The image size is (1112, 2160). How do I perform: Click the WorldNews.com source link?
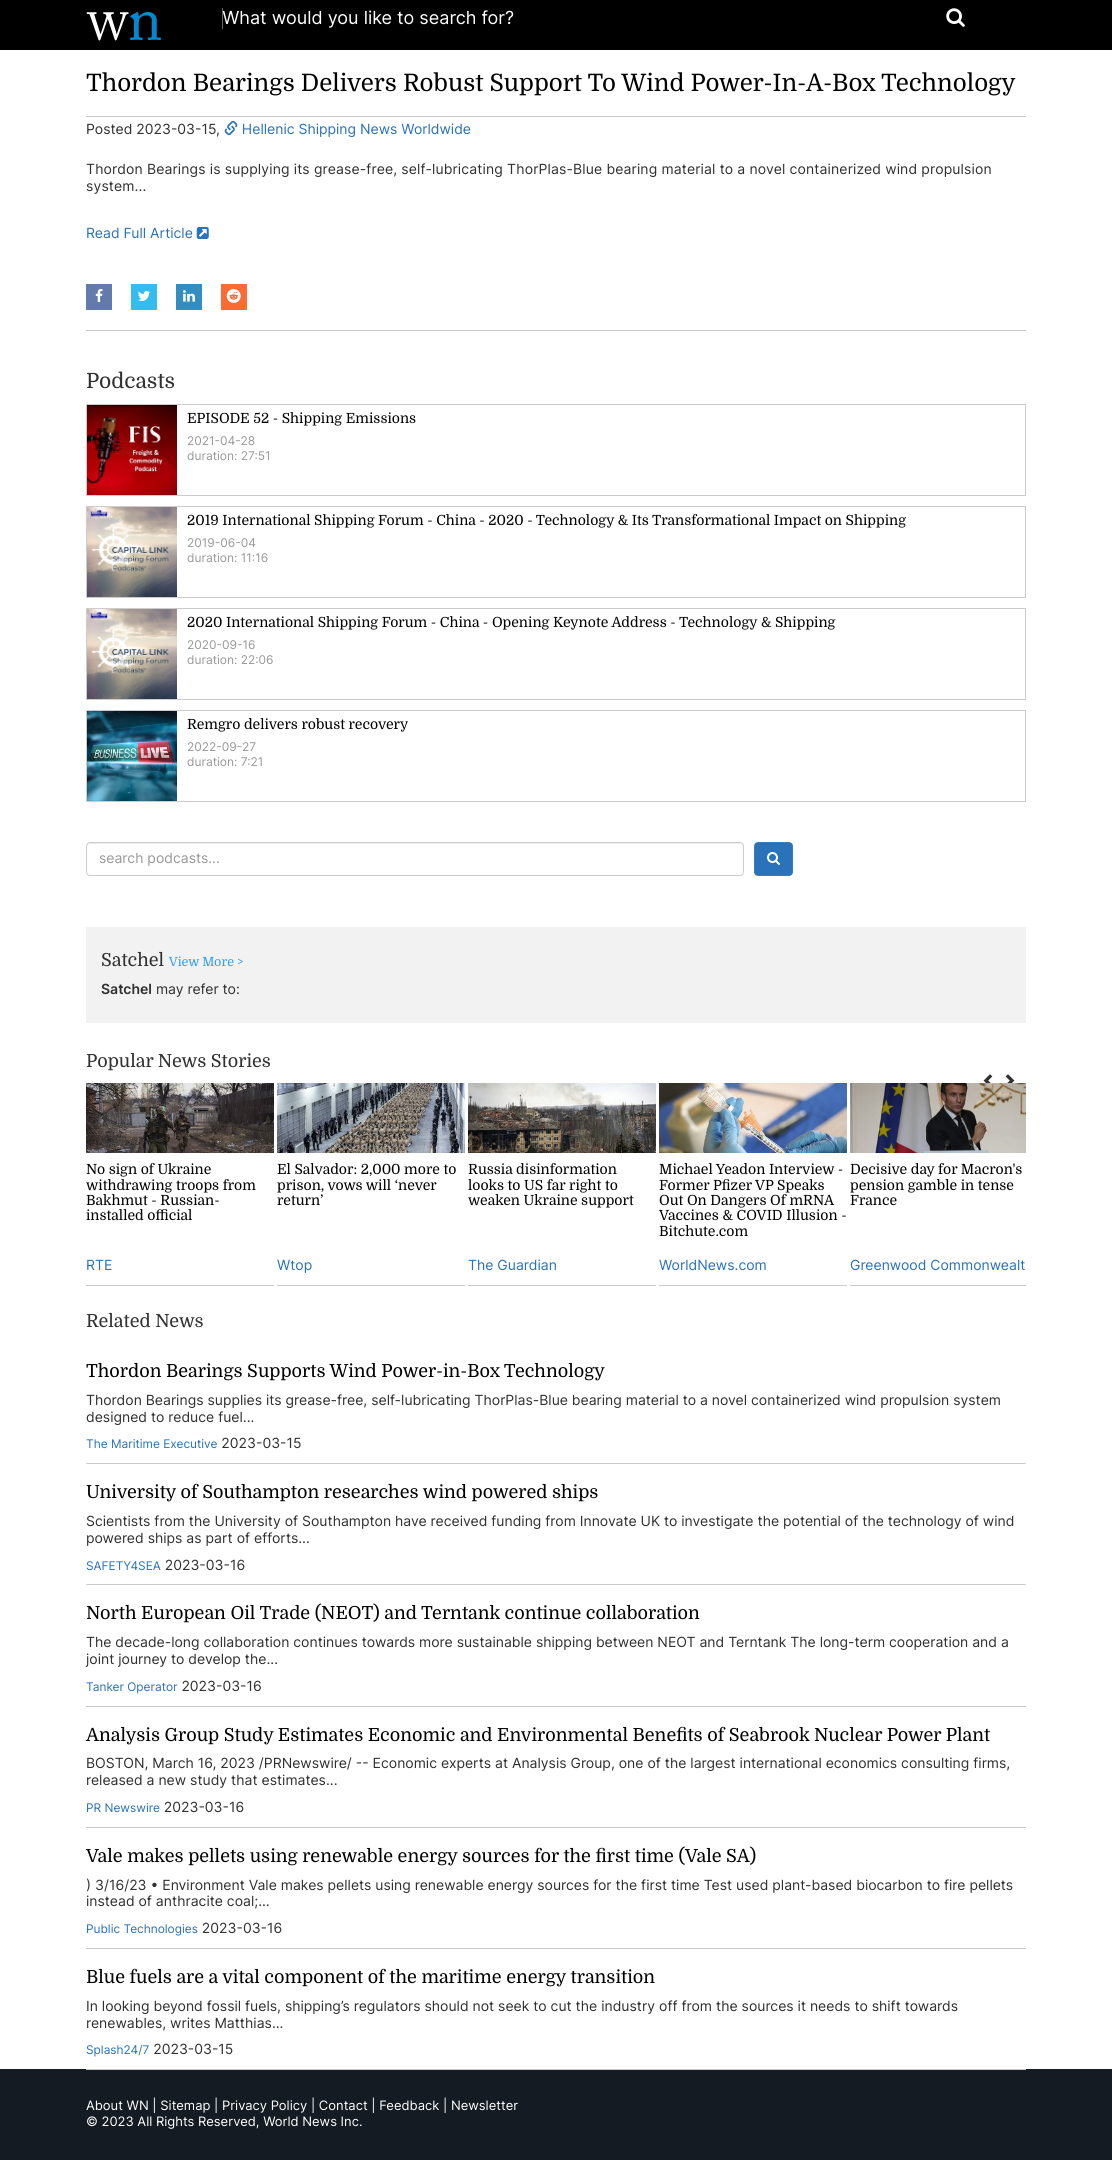pos(713,1265)
